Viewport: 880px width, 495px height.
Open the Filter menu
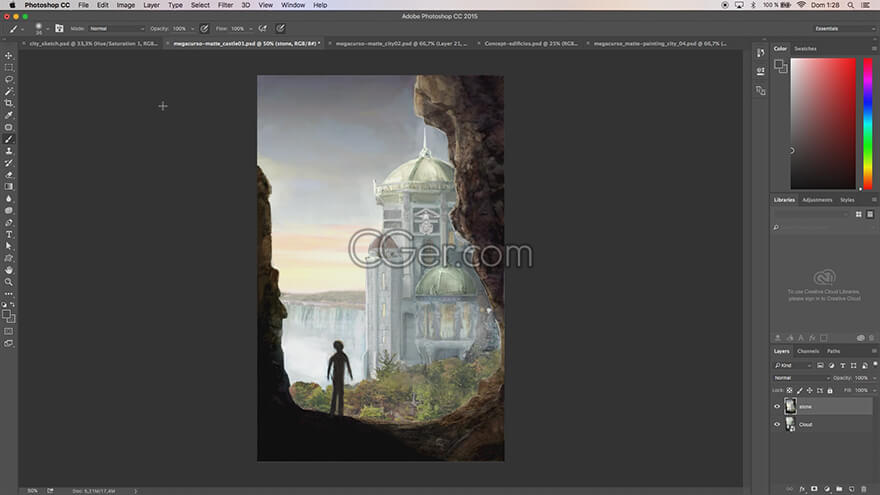tap(225, 5)
